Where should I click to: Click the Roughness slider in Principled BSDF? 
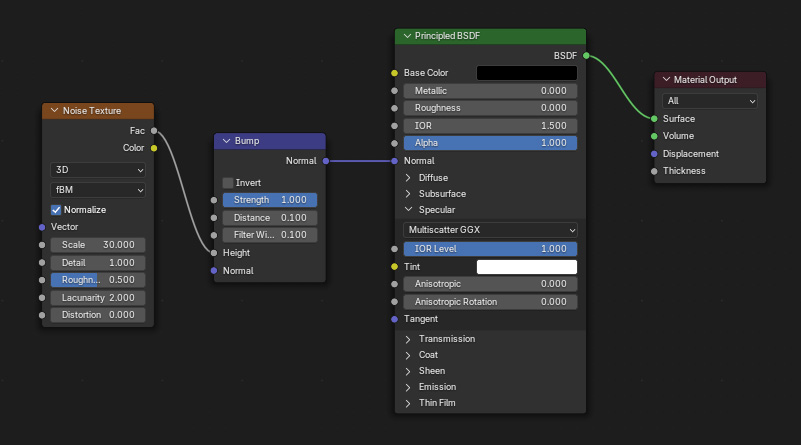(490, 108)
